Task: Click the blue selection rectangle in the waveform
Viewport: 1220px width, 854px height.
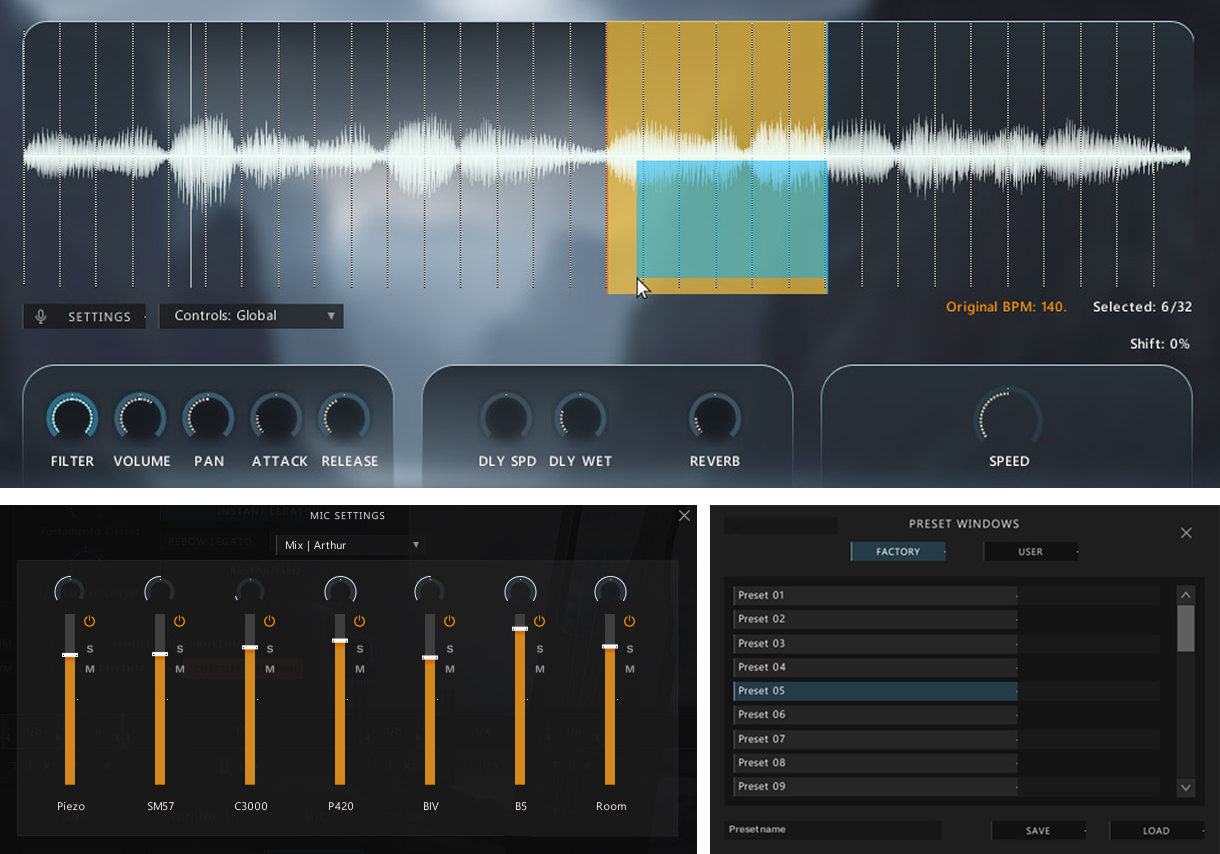Action: 732,219
